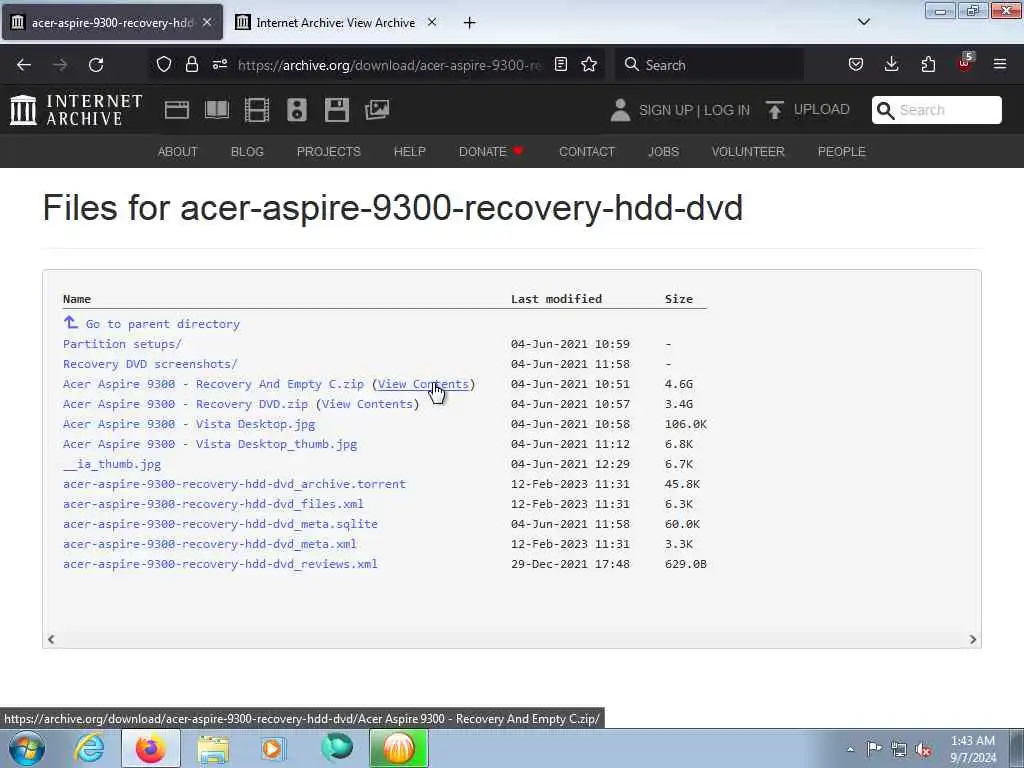Image resolution: width=1024 pixels, height=768 pixels.
Task: Open the PROJECTS menu item
Action: 328,152
